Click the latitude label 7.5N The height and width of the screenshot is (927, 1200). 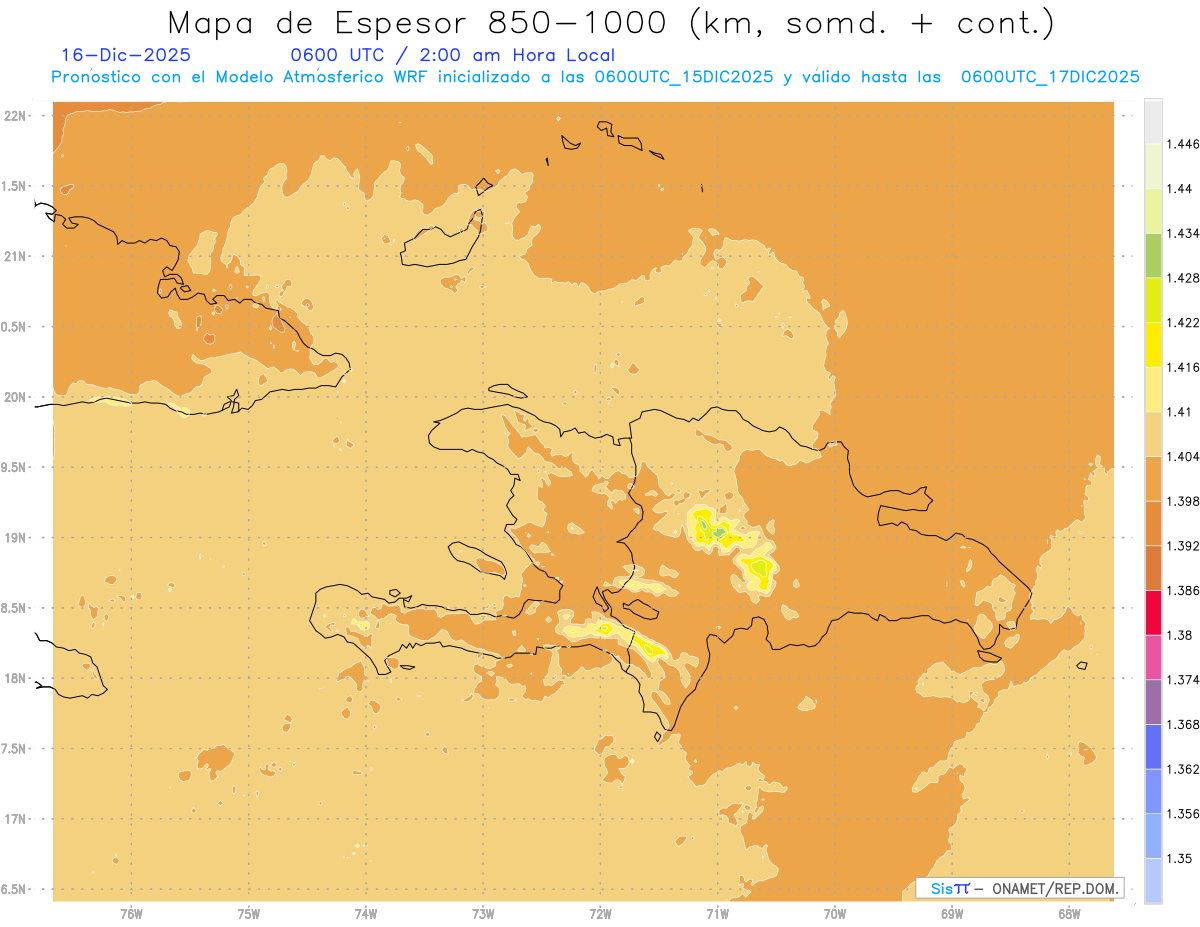(x=13, y=749)
